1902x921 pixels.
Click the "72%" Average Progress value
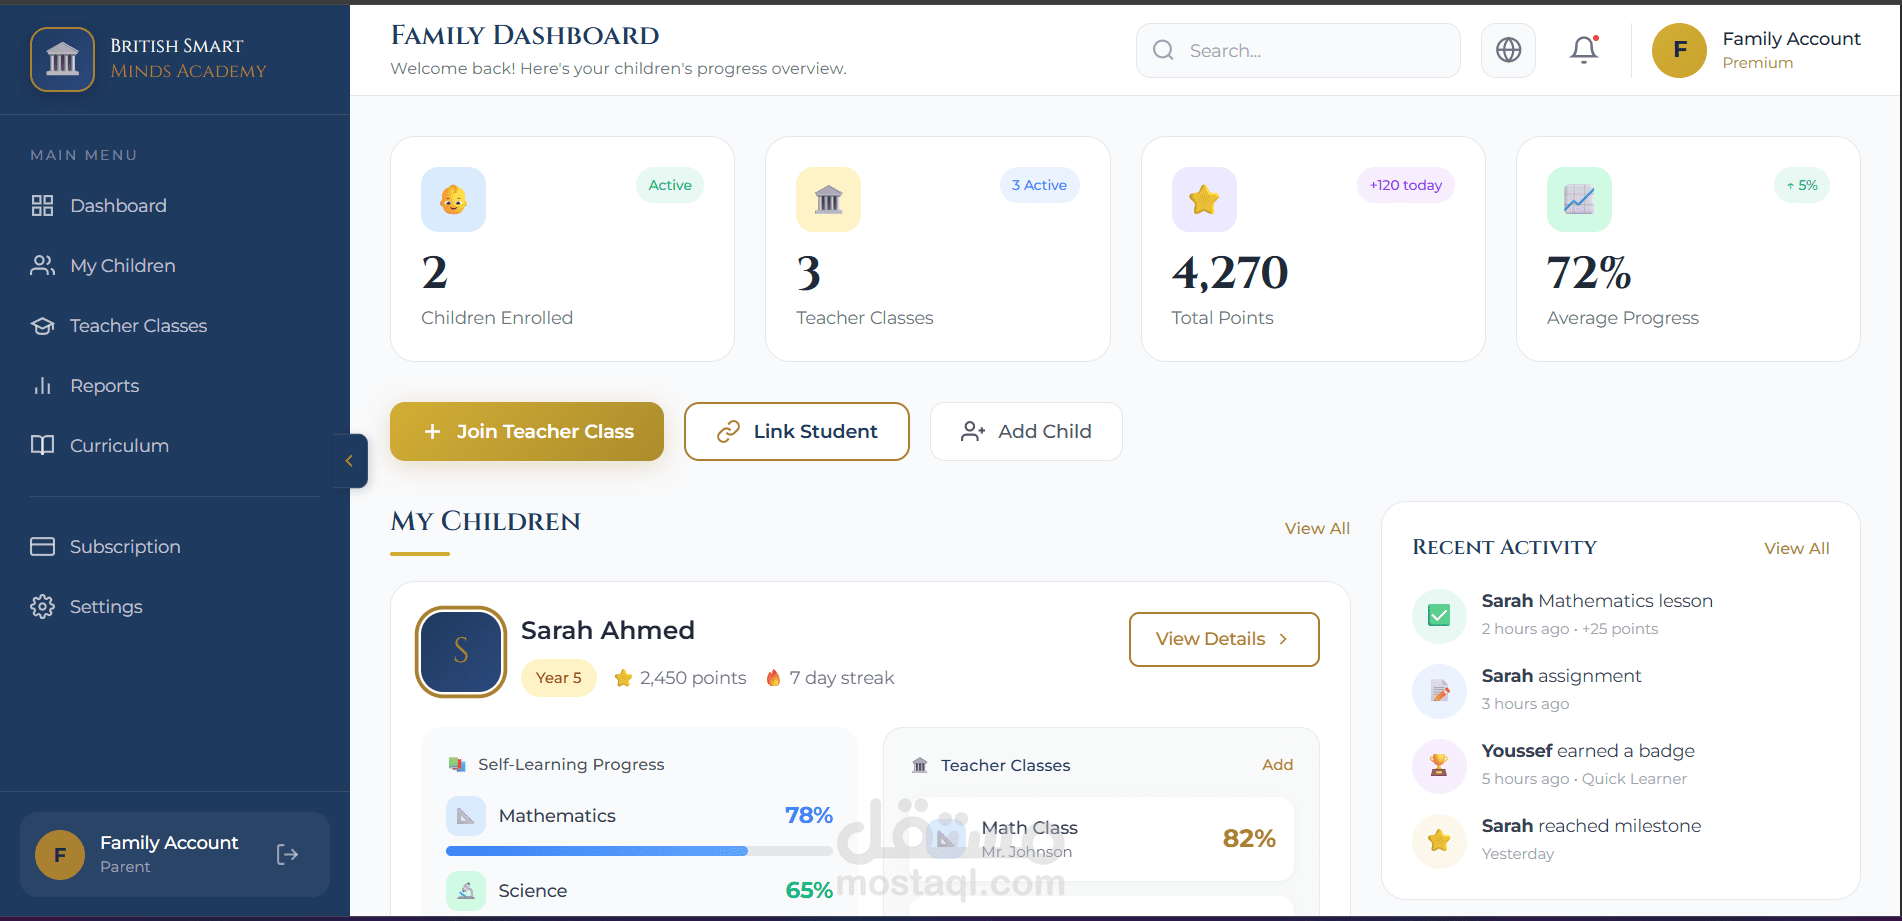pos(1589,273)
